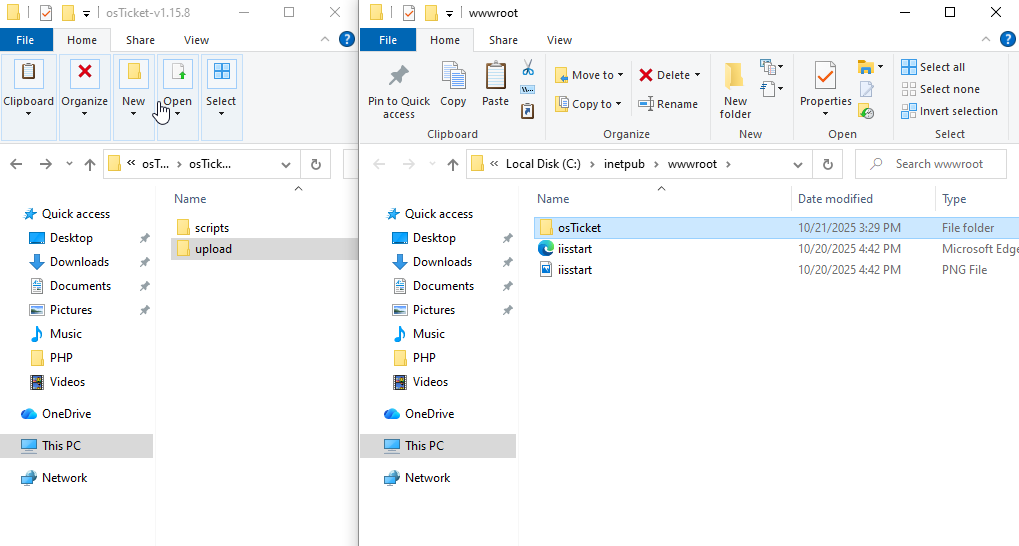Switch to Share tab in osTicket-v1.15.8 window
This screenshot has height=546, width=1019.
pos(140,40)
